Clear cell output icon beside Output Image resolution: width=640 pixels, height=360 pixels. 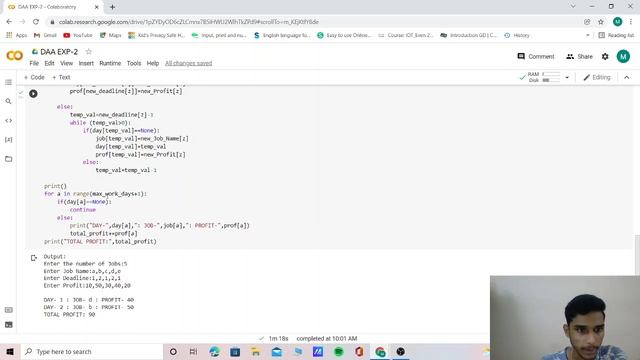[34, 258]
